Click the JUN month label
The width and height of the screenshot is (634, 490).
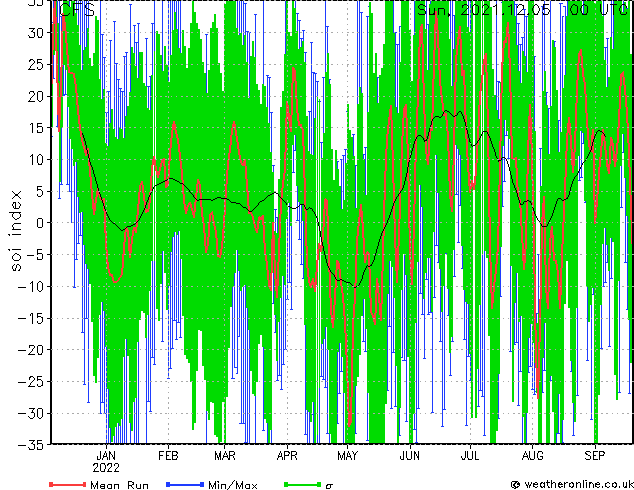410,456
